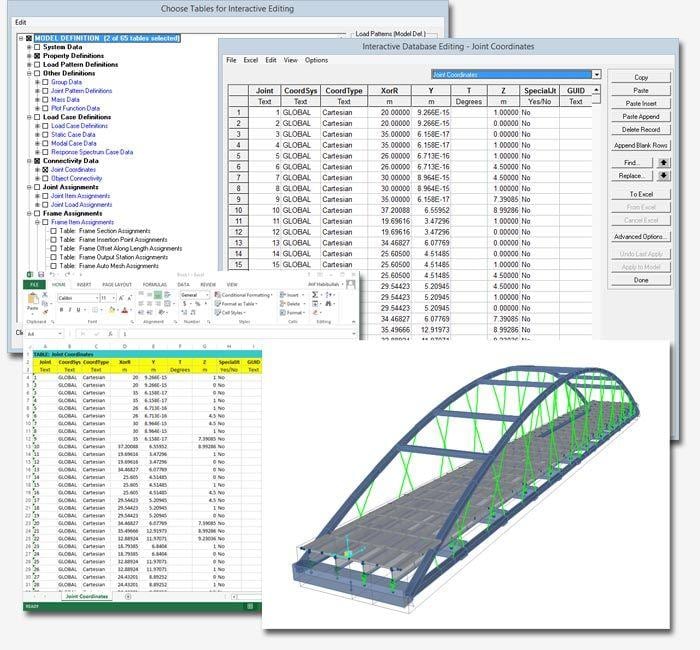Click the red Font Color swatch

[125, 310]
